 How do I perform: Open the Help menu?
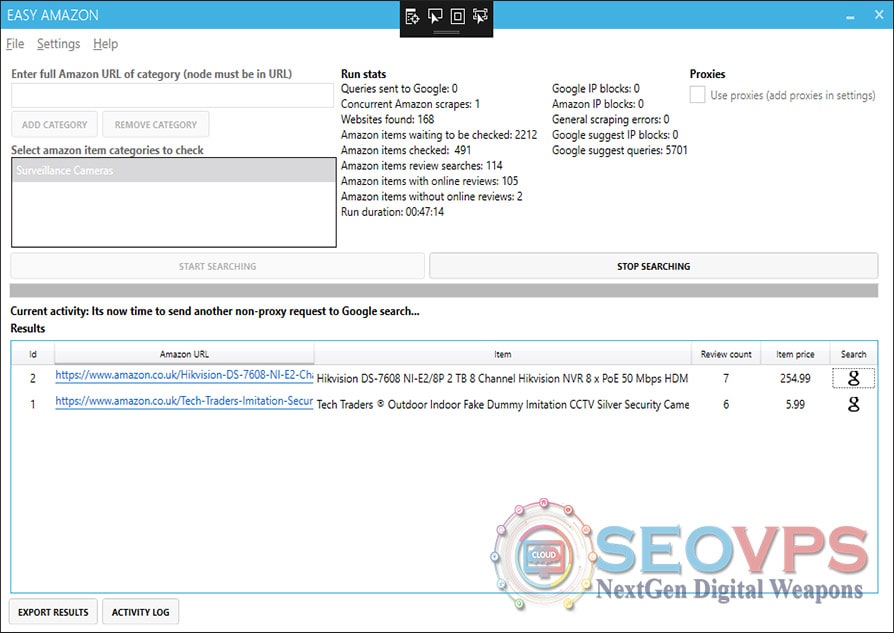click(x=105, y=44)
